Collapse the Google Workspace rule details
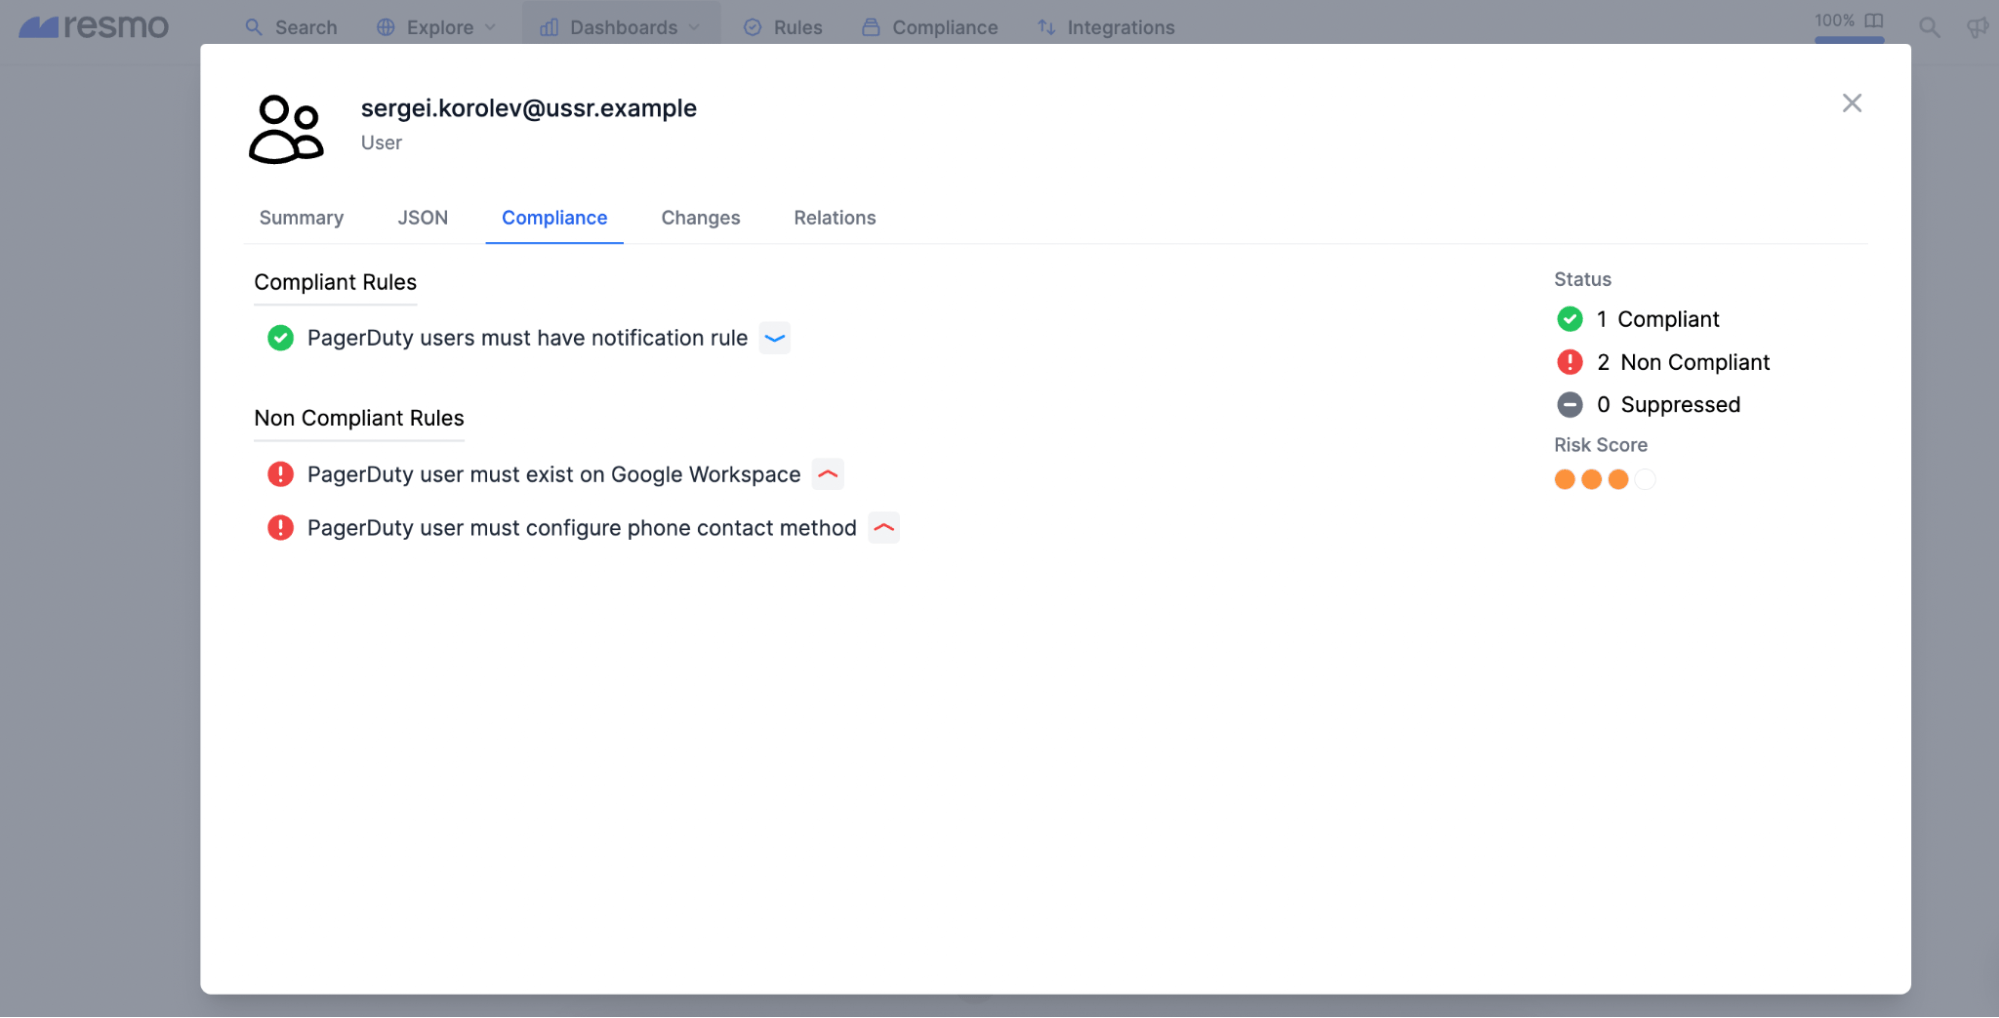This screenshot has width=1999, height=1018. point(827,474)
